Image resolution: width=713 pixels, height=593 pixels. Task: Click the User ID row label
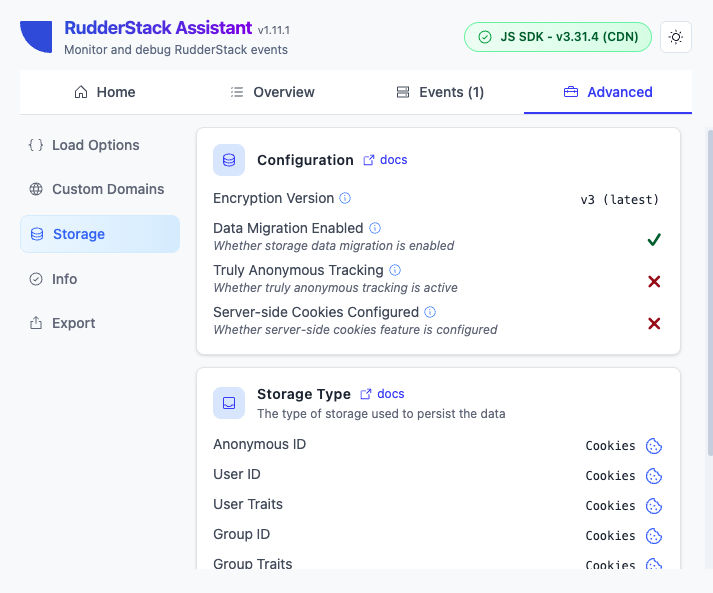(x=237, y=474)
